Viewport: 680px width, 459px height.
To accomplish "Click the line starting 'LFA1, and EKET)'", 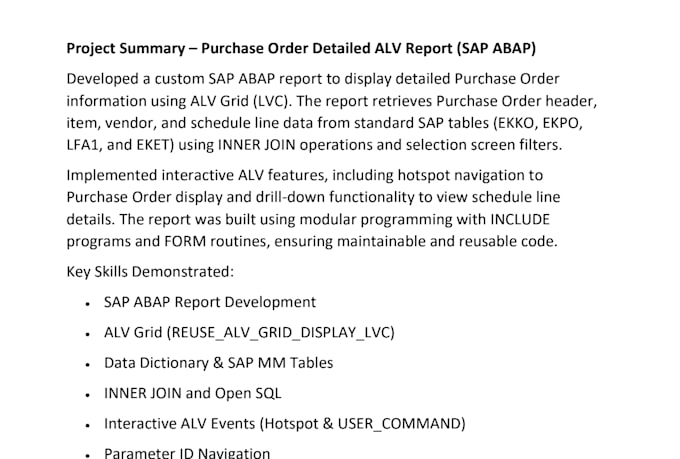I will tap(314, 145).
